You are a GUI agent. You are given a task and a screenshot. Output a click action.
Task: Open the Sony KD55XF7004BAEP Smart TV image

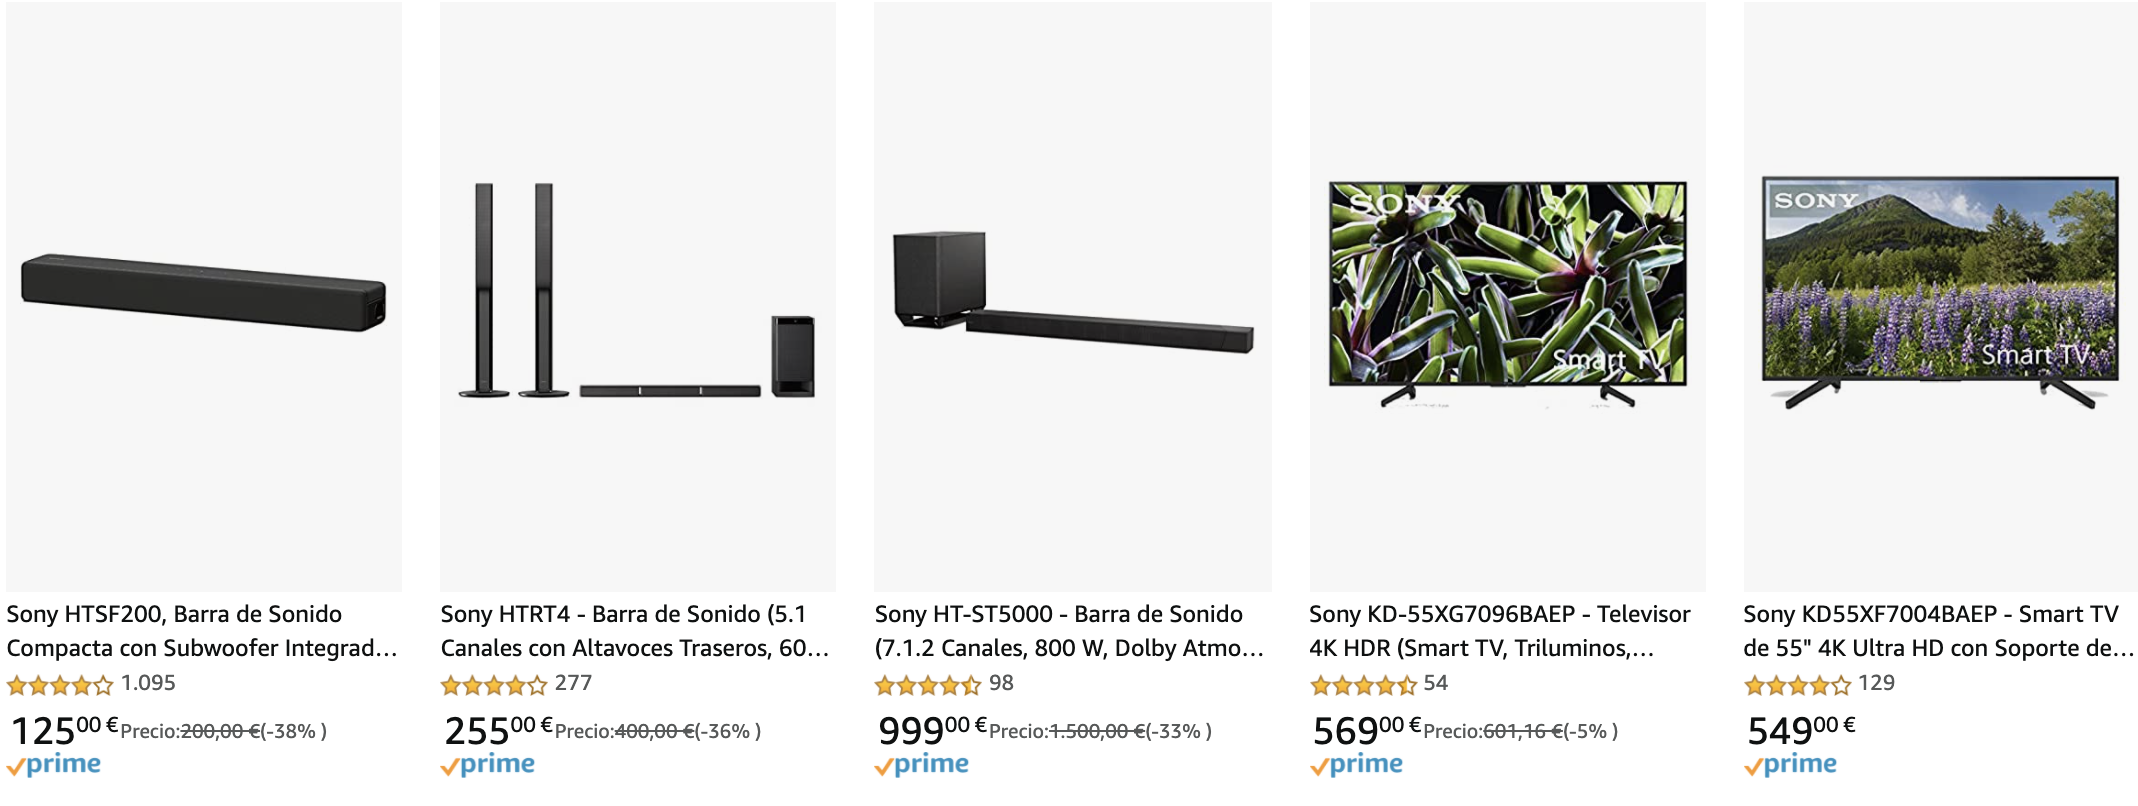point(1940,296)
